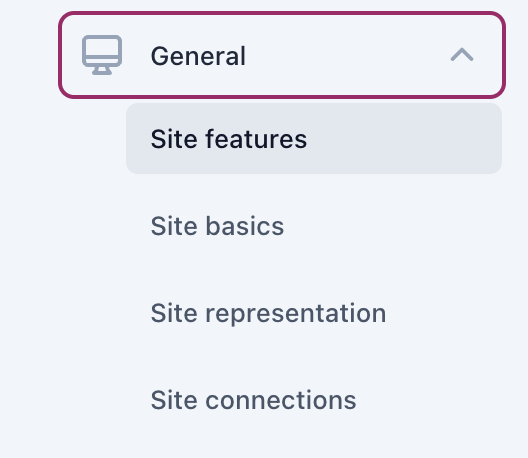Click the word General in the sidebar
The image size is (528, 458).
[x=198, y=56]
